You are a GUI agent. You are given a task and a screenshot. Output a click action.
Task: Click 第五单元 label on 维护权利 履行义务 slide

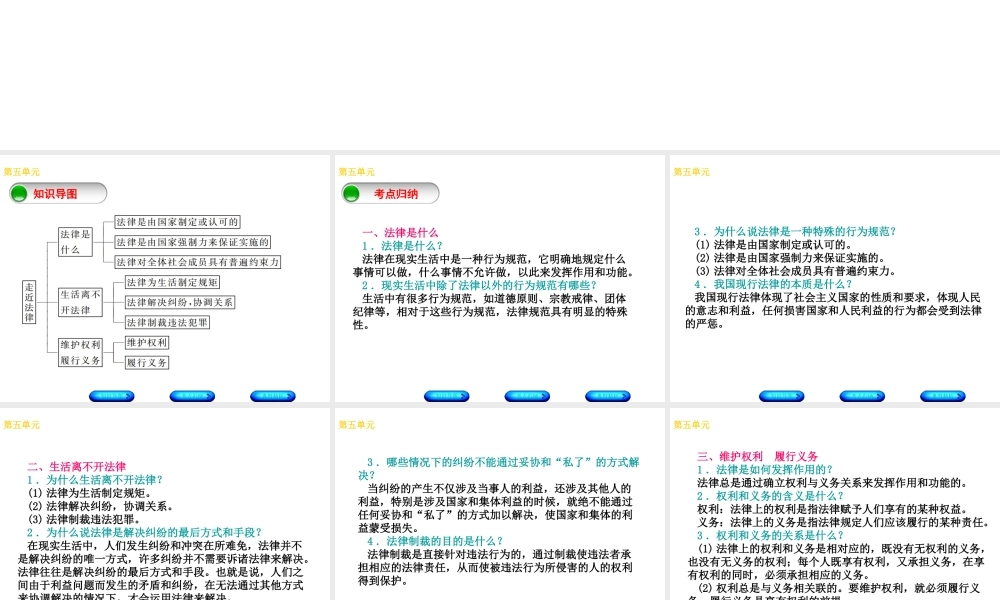click(x=691, y=425)
